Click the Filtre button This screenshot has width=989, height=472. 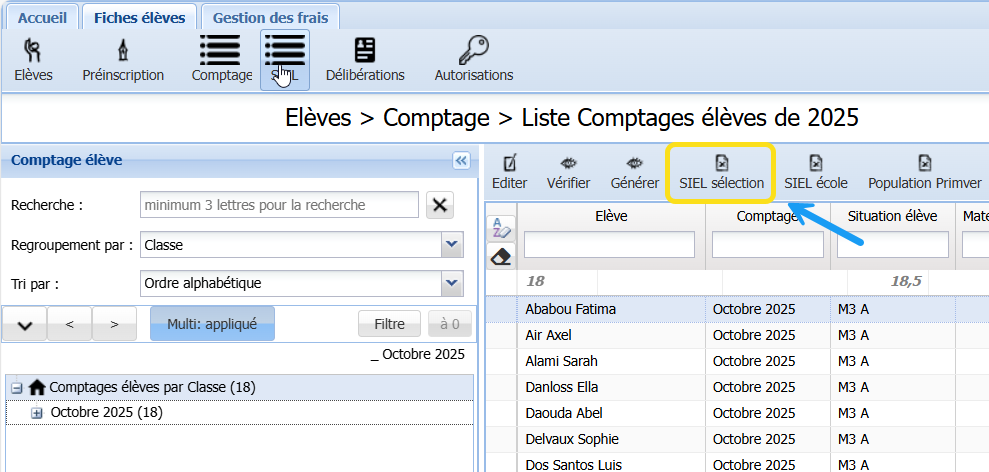tap(389, 324)
